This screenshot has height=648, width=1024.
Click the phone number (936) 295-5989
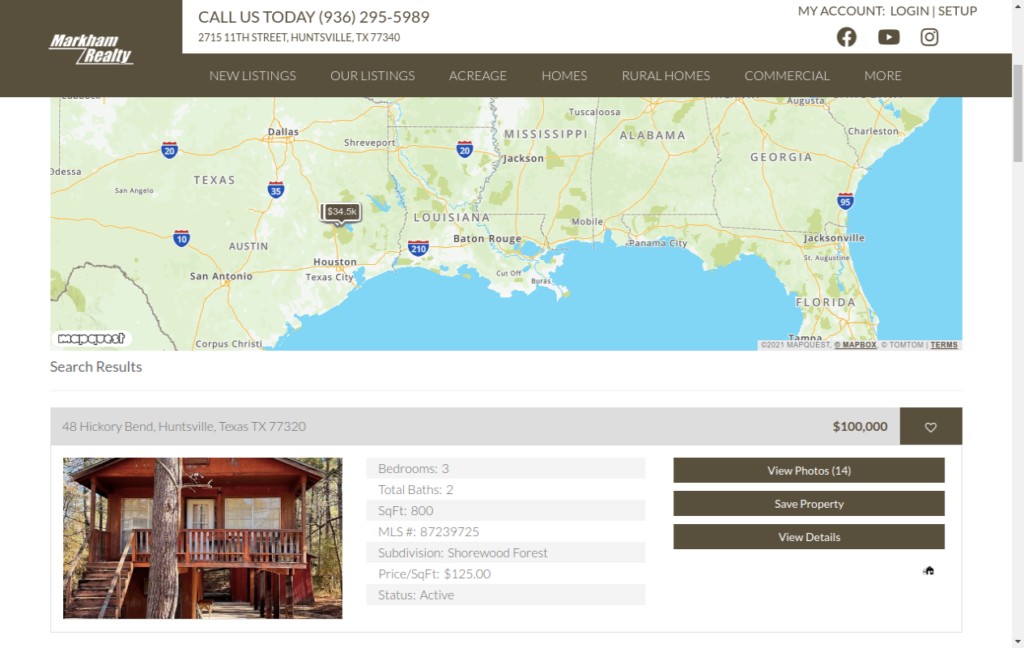pyautogui.click(x=374, y=17)
